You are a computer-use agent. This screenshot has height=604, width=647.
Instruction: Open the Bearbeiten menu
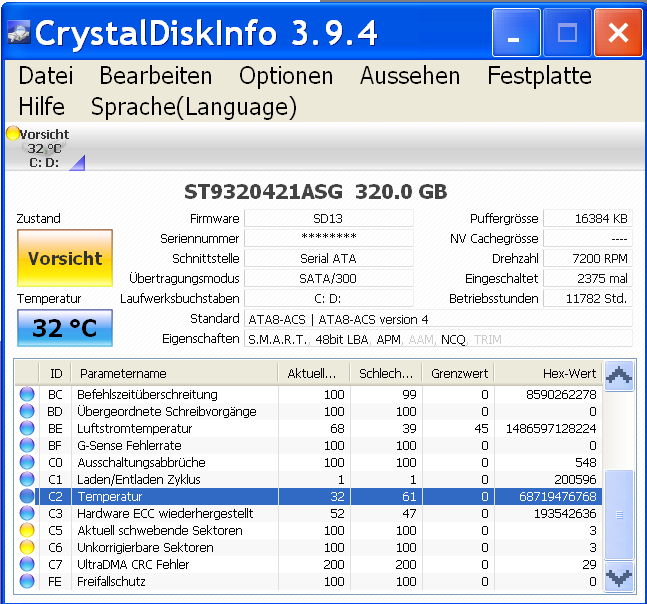pos(156,76)
